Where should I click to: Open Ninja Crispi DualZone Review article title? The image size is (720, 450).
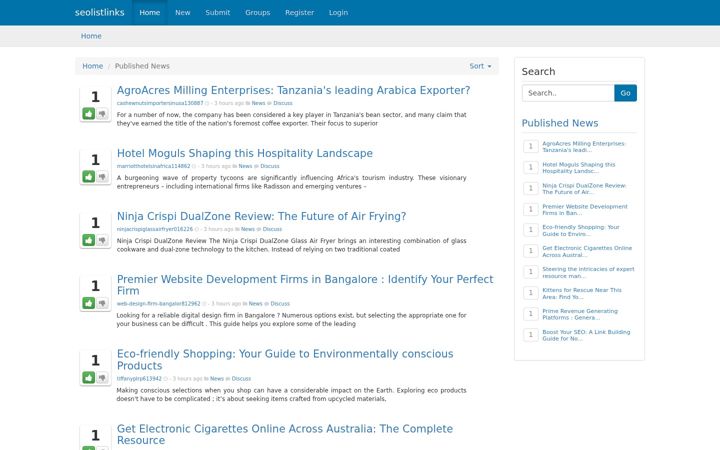(x=261, y=216)
